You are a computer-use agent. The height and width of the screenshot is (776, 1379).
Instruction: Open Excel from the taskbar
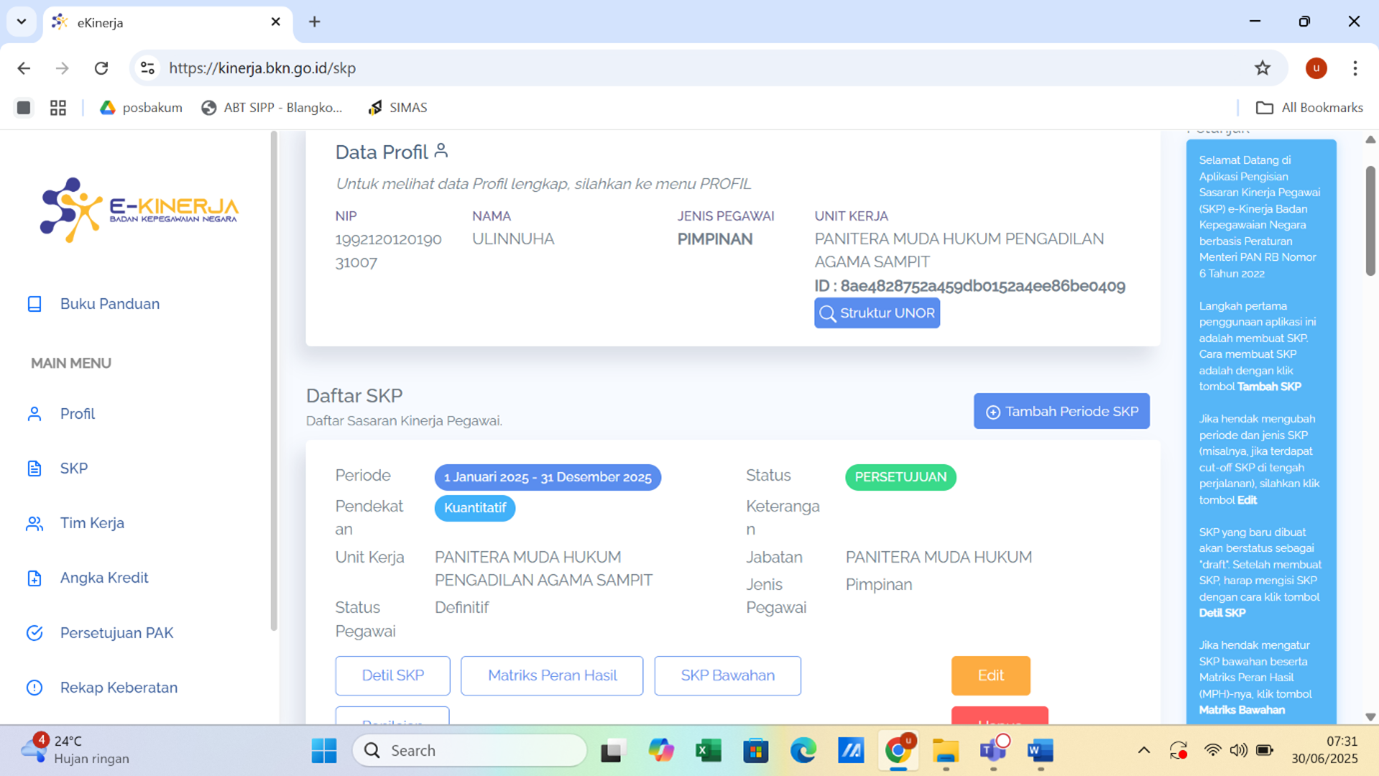[x=708, y=751]
